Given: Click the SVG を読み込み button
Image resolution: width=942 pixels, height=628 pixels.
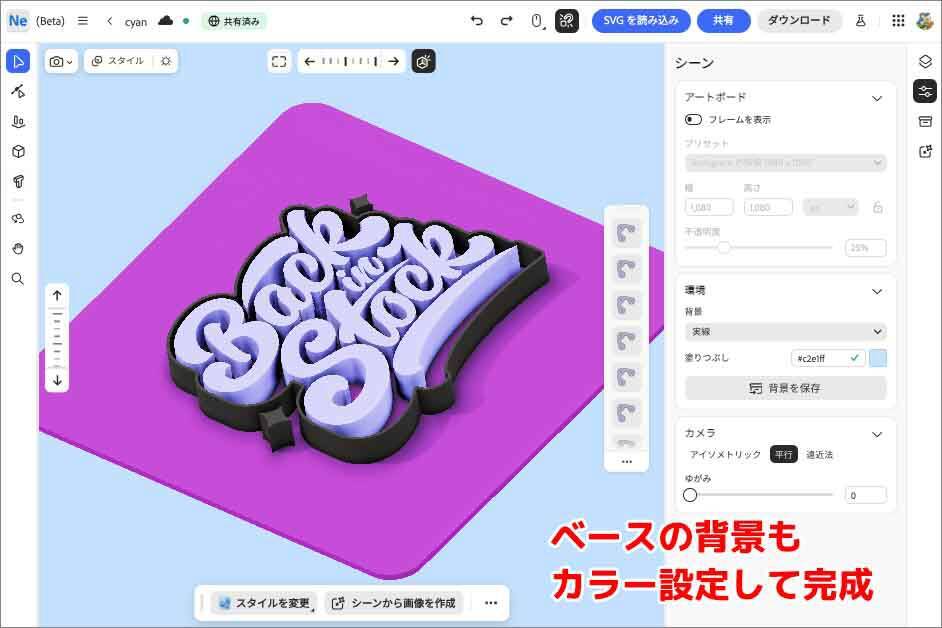Looking at the screenshot, I should tap(640, 21).
